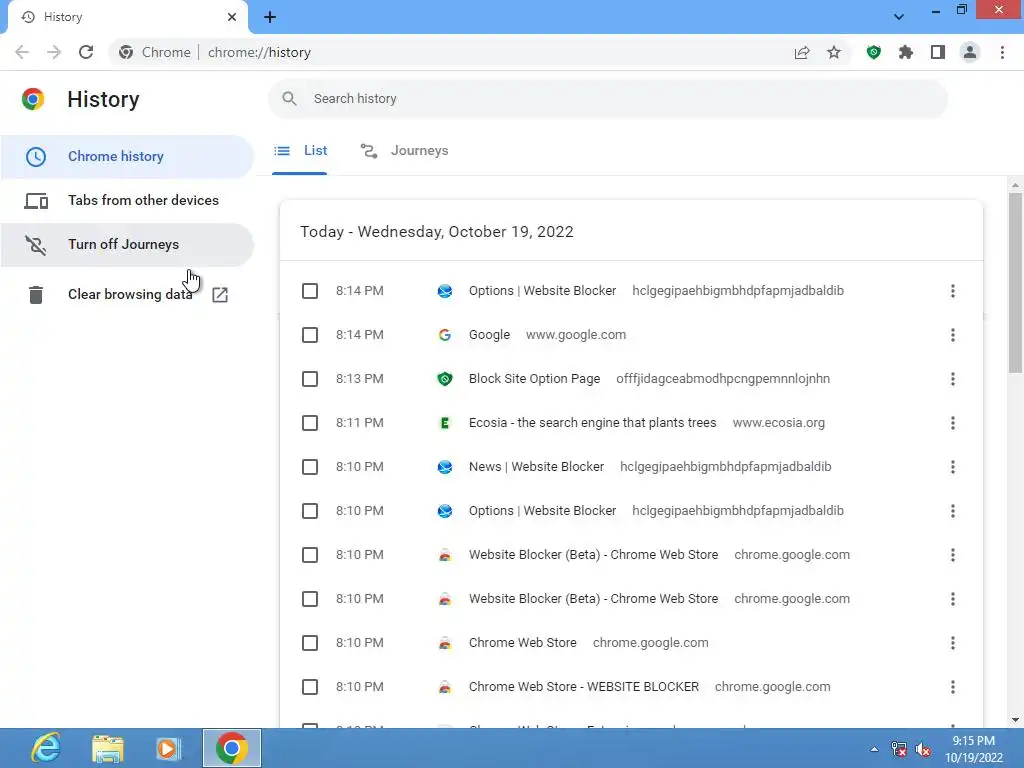Open actions menu for the Ecosia entry

click(953, 423)
